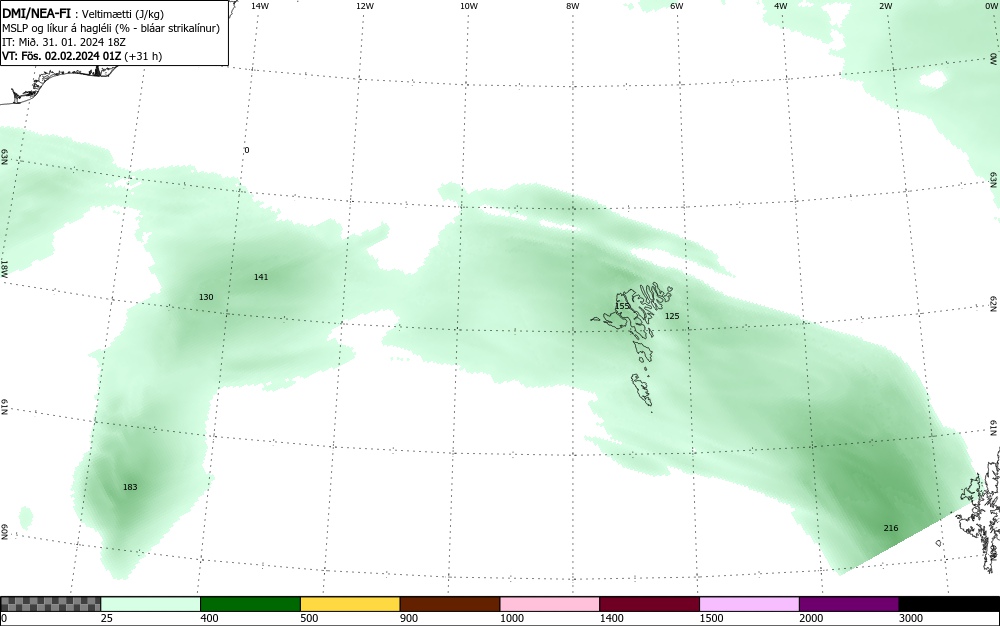Click the Veltimætti (J/kg) label
Viewport: 1000px width, 626px height.
(x=122, y=15)
